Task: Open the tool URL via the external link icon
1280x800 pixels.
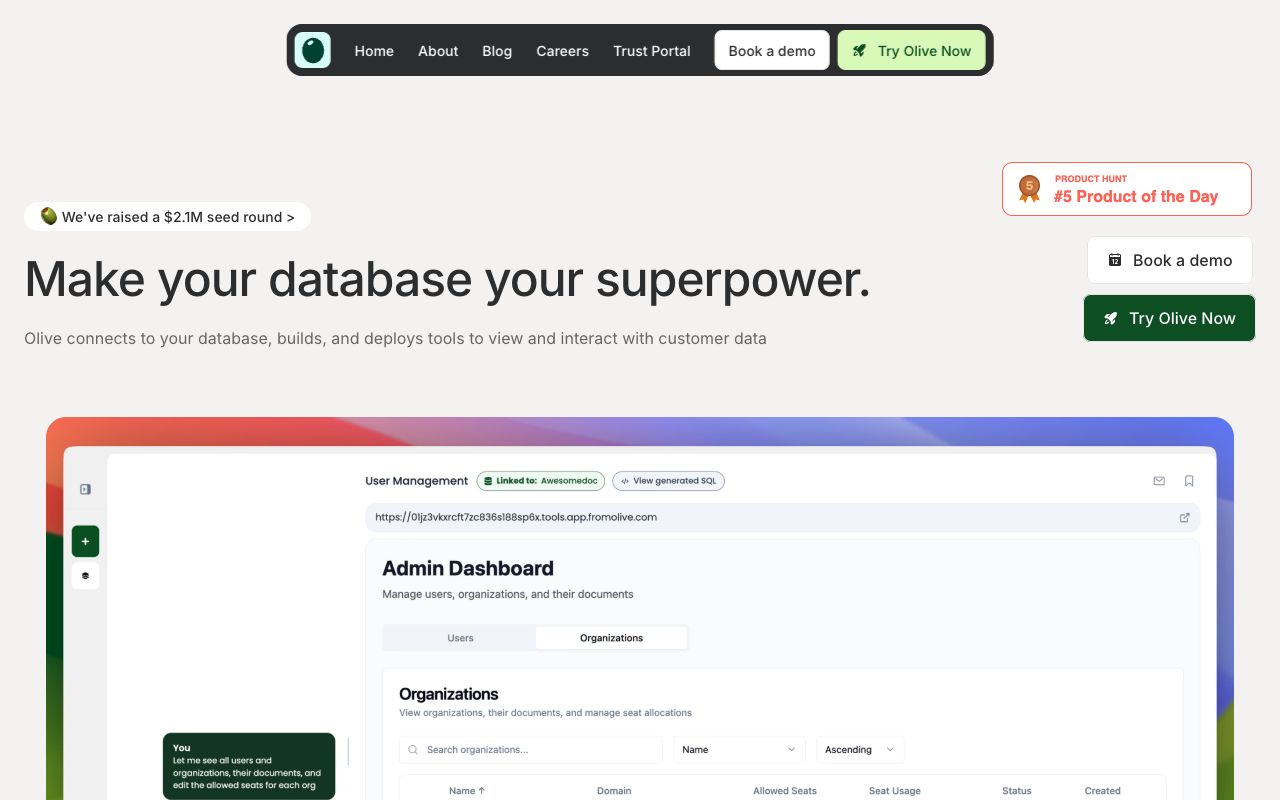Action: click(1184, 517)
